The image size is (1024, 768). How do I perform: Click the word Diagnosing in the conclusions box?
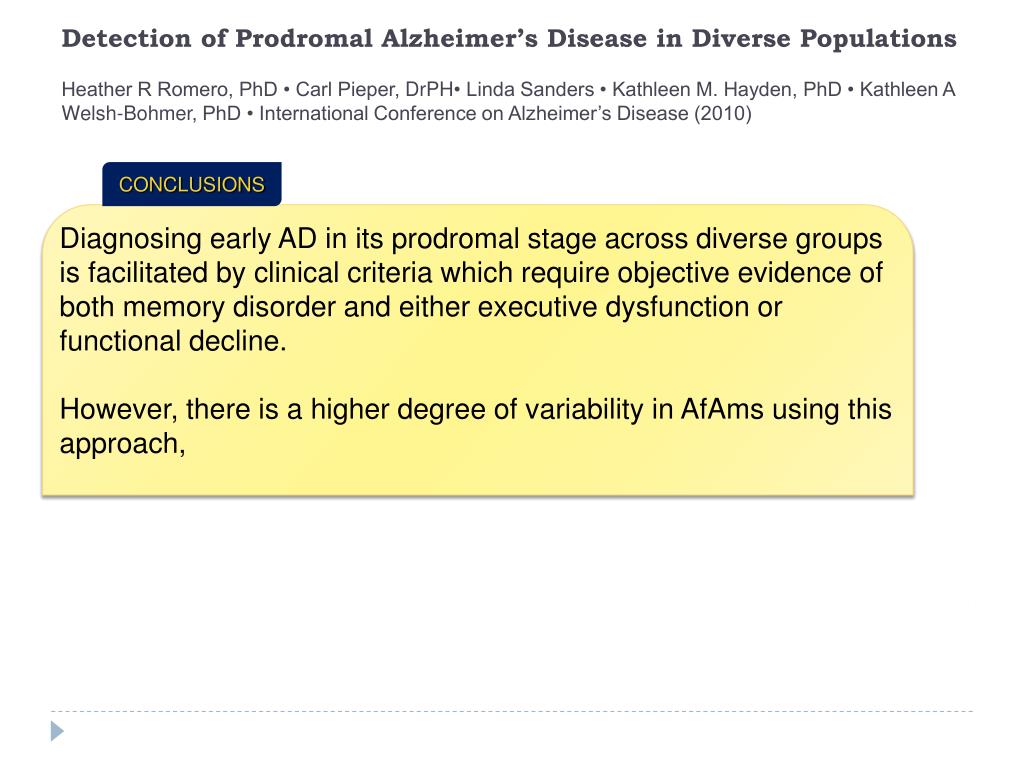(x=131, y=240)
